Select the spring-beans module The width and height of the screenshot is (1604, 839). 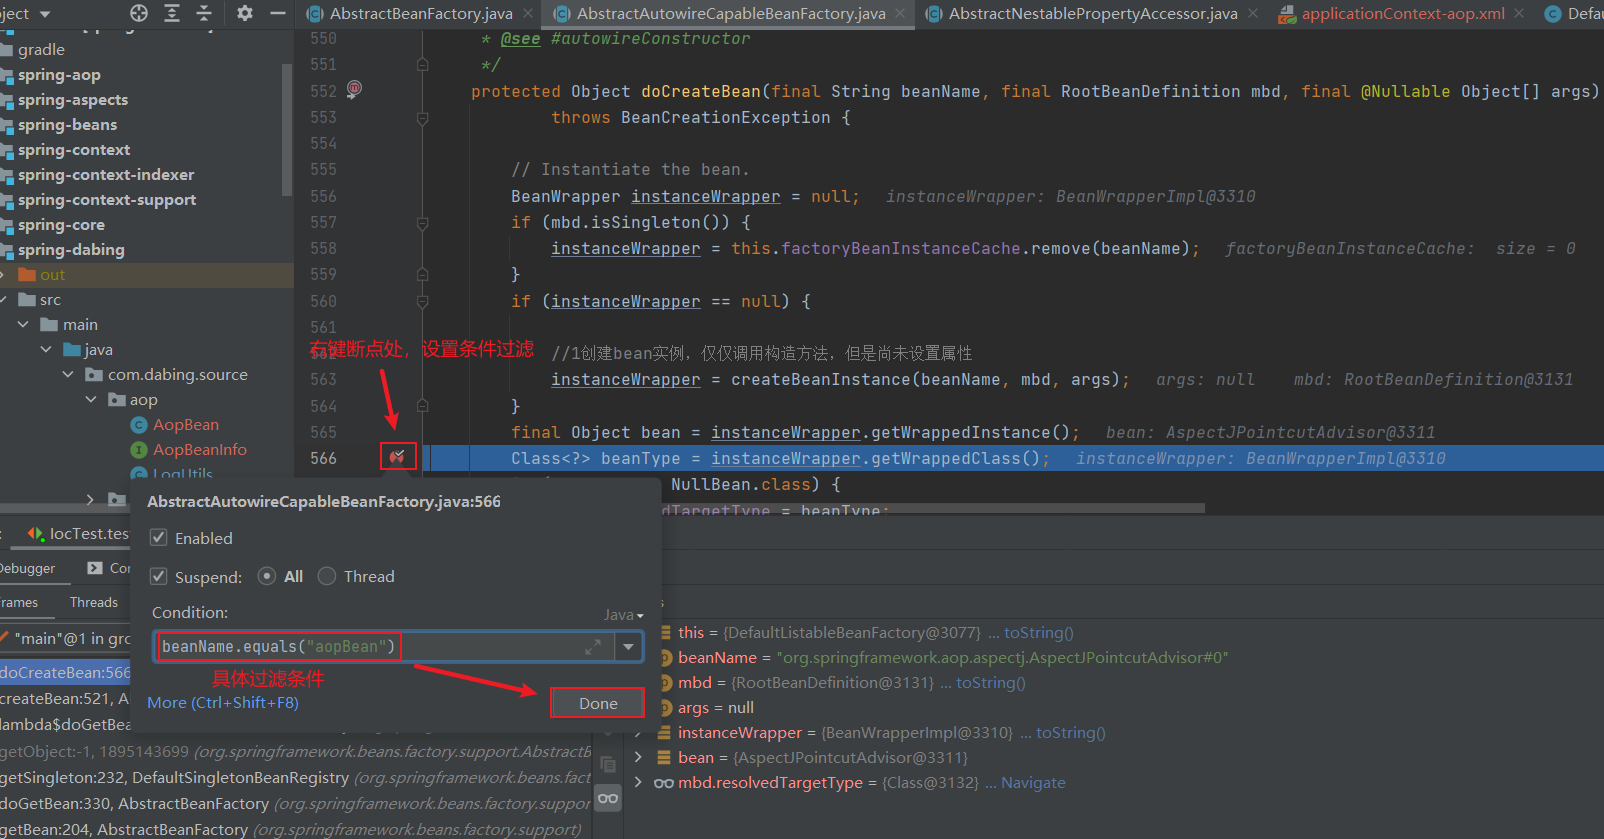click(x=67, y=125)
